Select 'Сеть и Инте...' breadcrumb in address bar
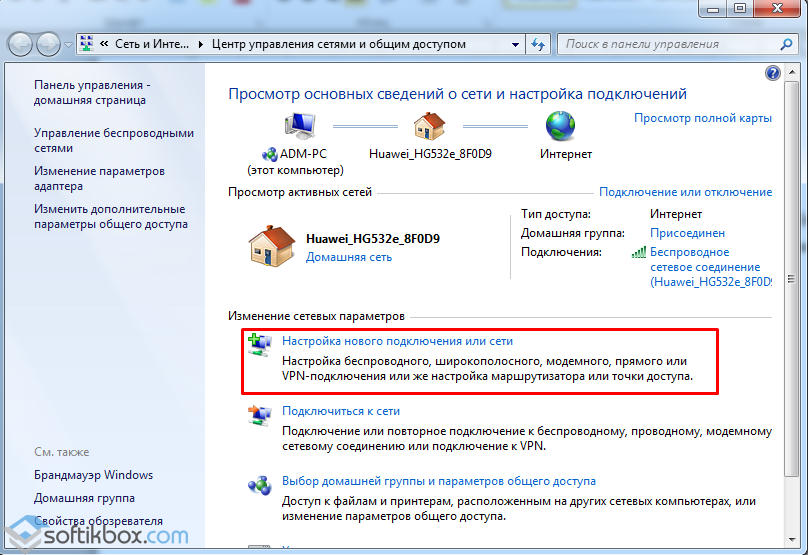 click(152, 44)
